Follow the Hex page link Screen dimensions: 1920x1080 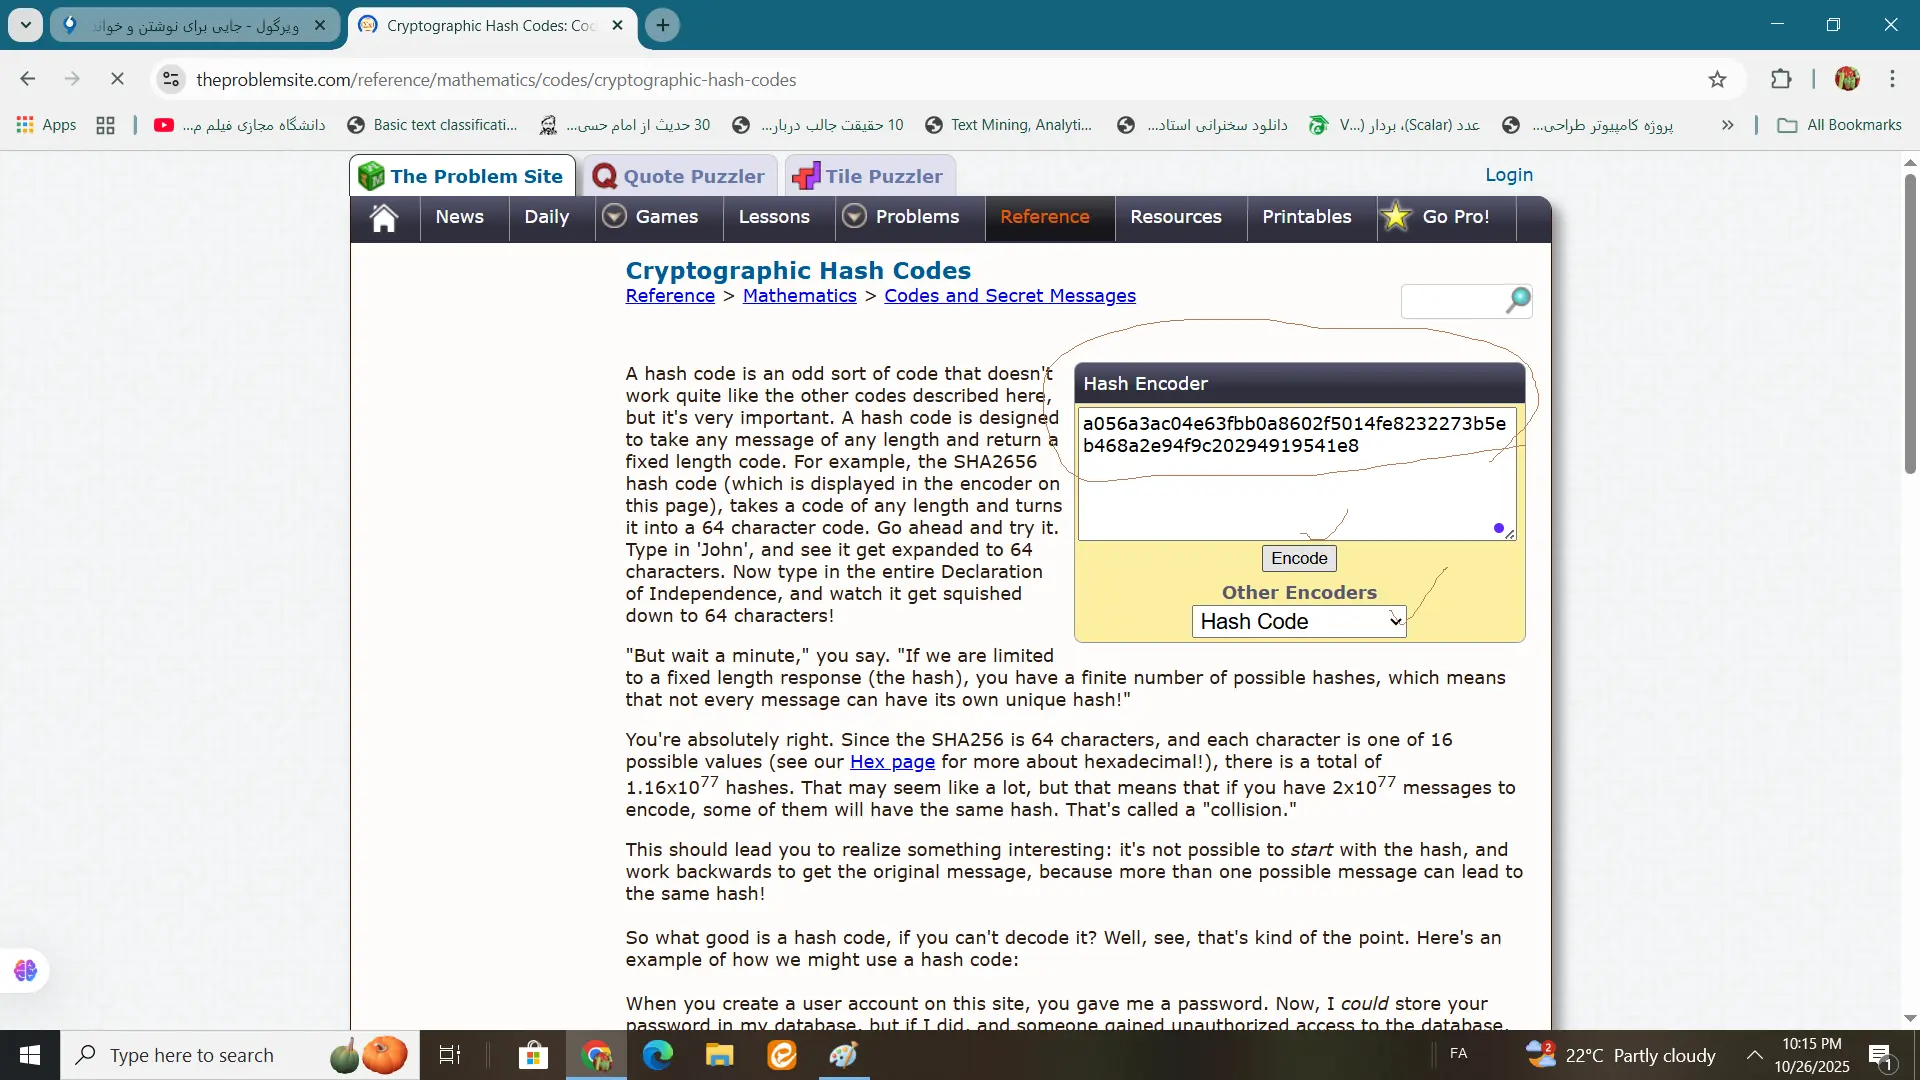coord(892,762)
